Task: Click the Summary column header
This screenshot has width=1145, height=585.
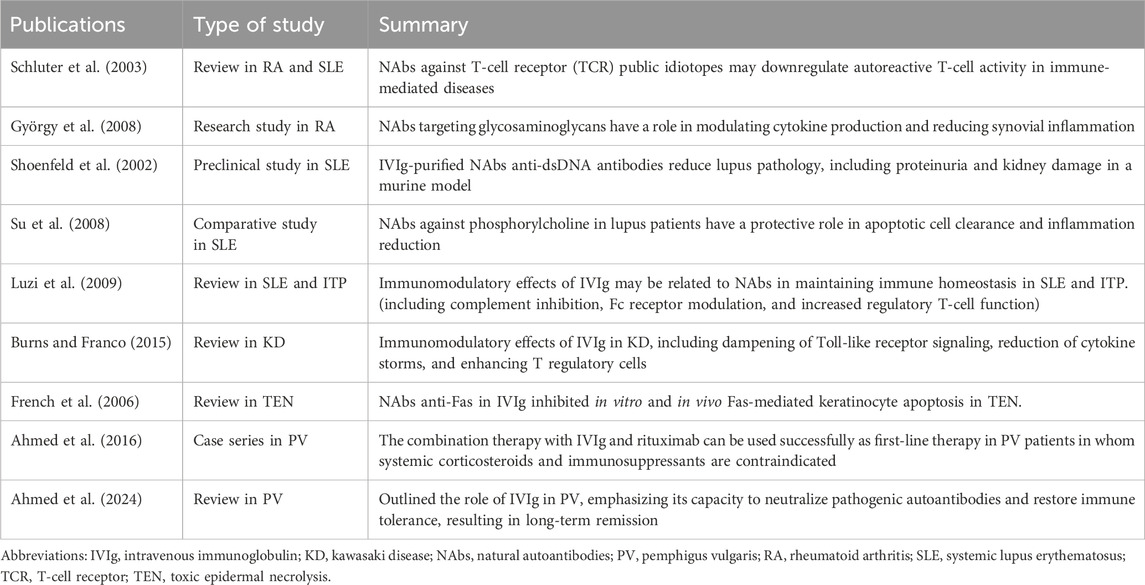Action: tap(423, 25)
